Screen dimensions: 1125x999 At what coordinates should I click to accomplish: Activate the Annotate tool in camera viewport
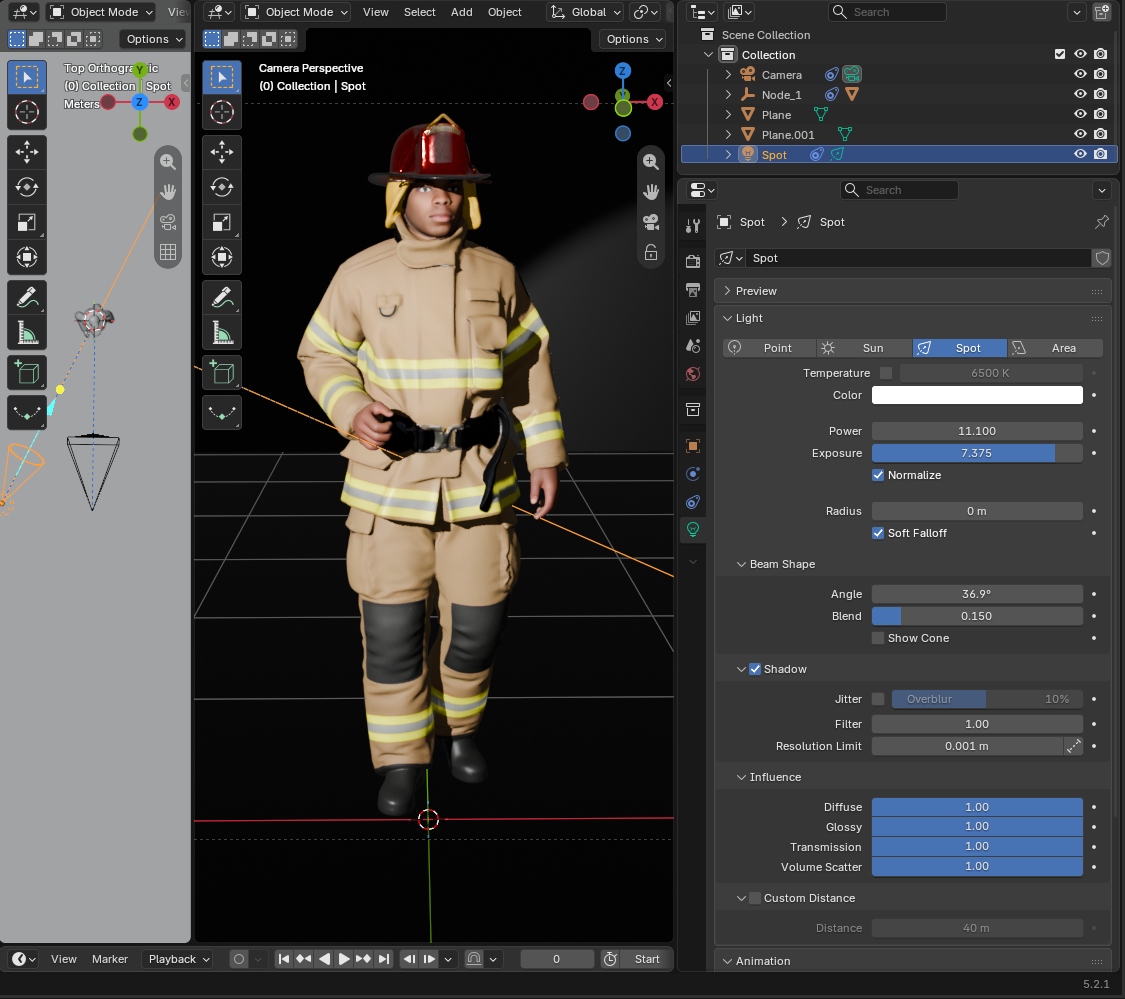point(222,298)
